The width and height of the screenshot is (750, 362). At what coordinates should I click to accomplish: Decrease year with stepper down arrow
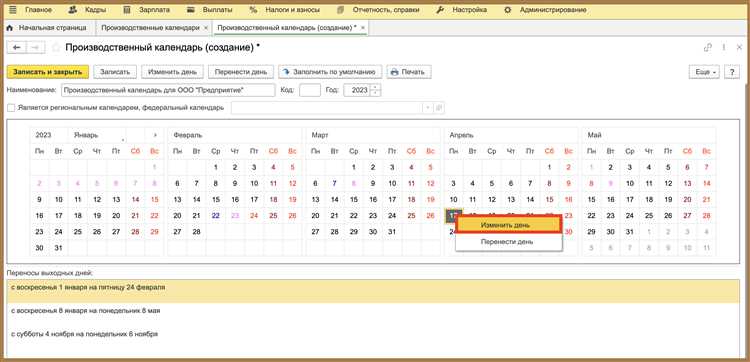375,93
